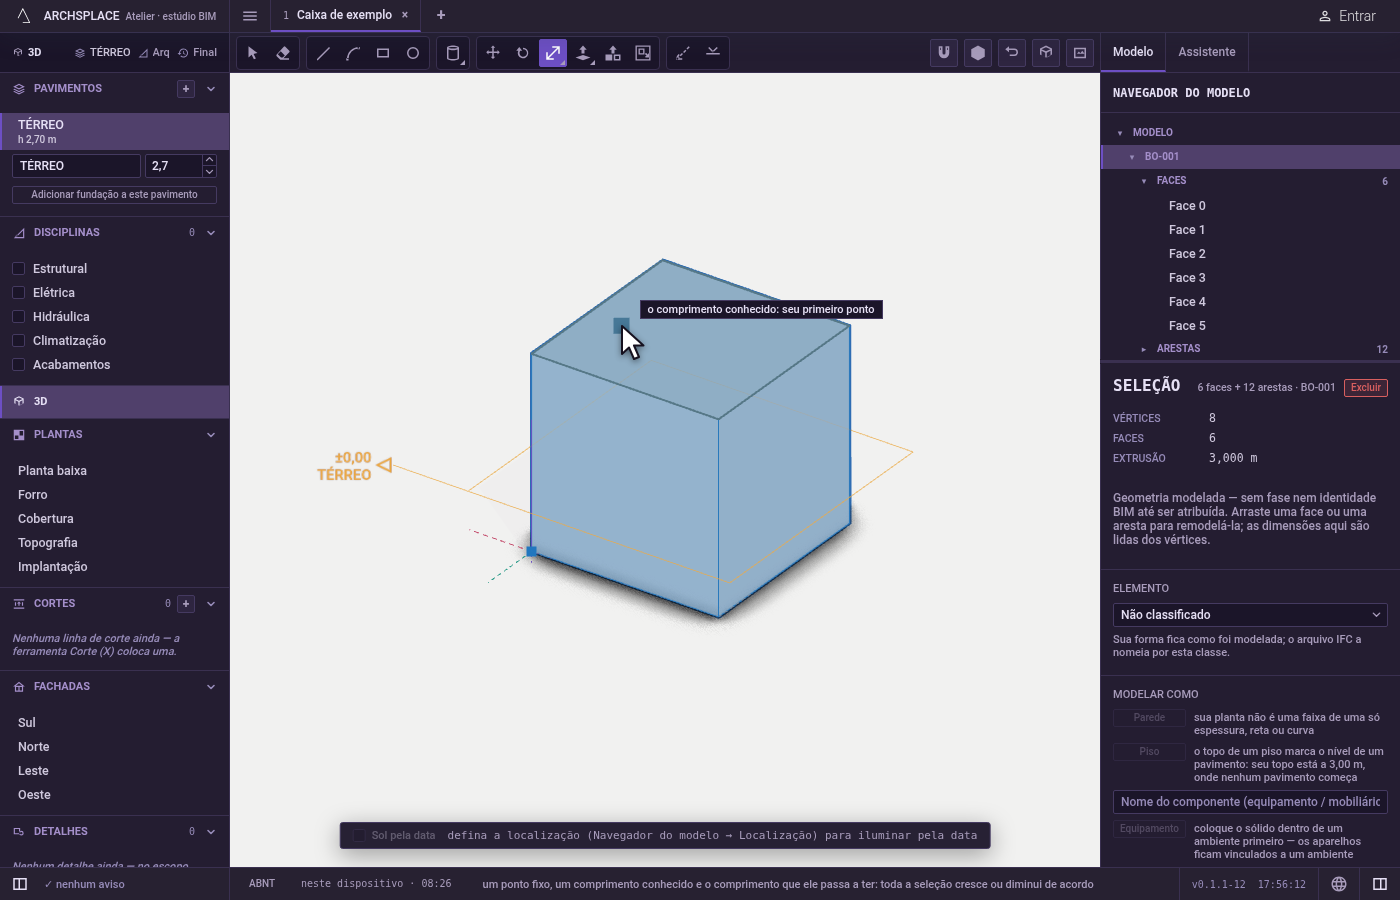Add a new pavimento with plus button
Viewport: 1400px width, 900px height.
pyautogui.click(x=186, y=89)
